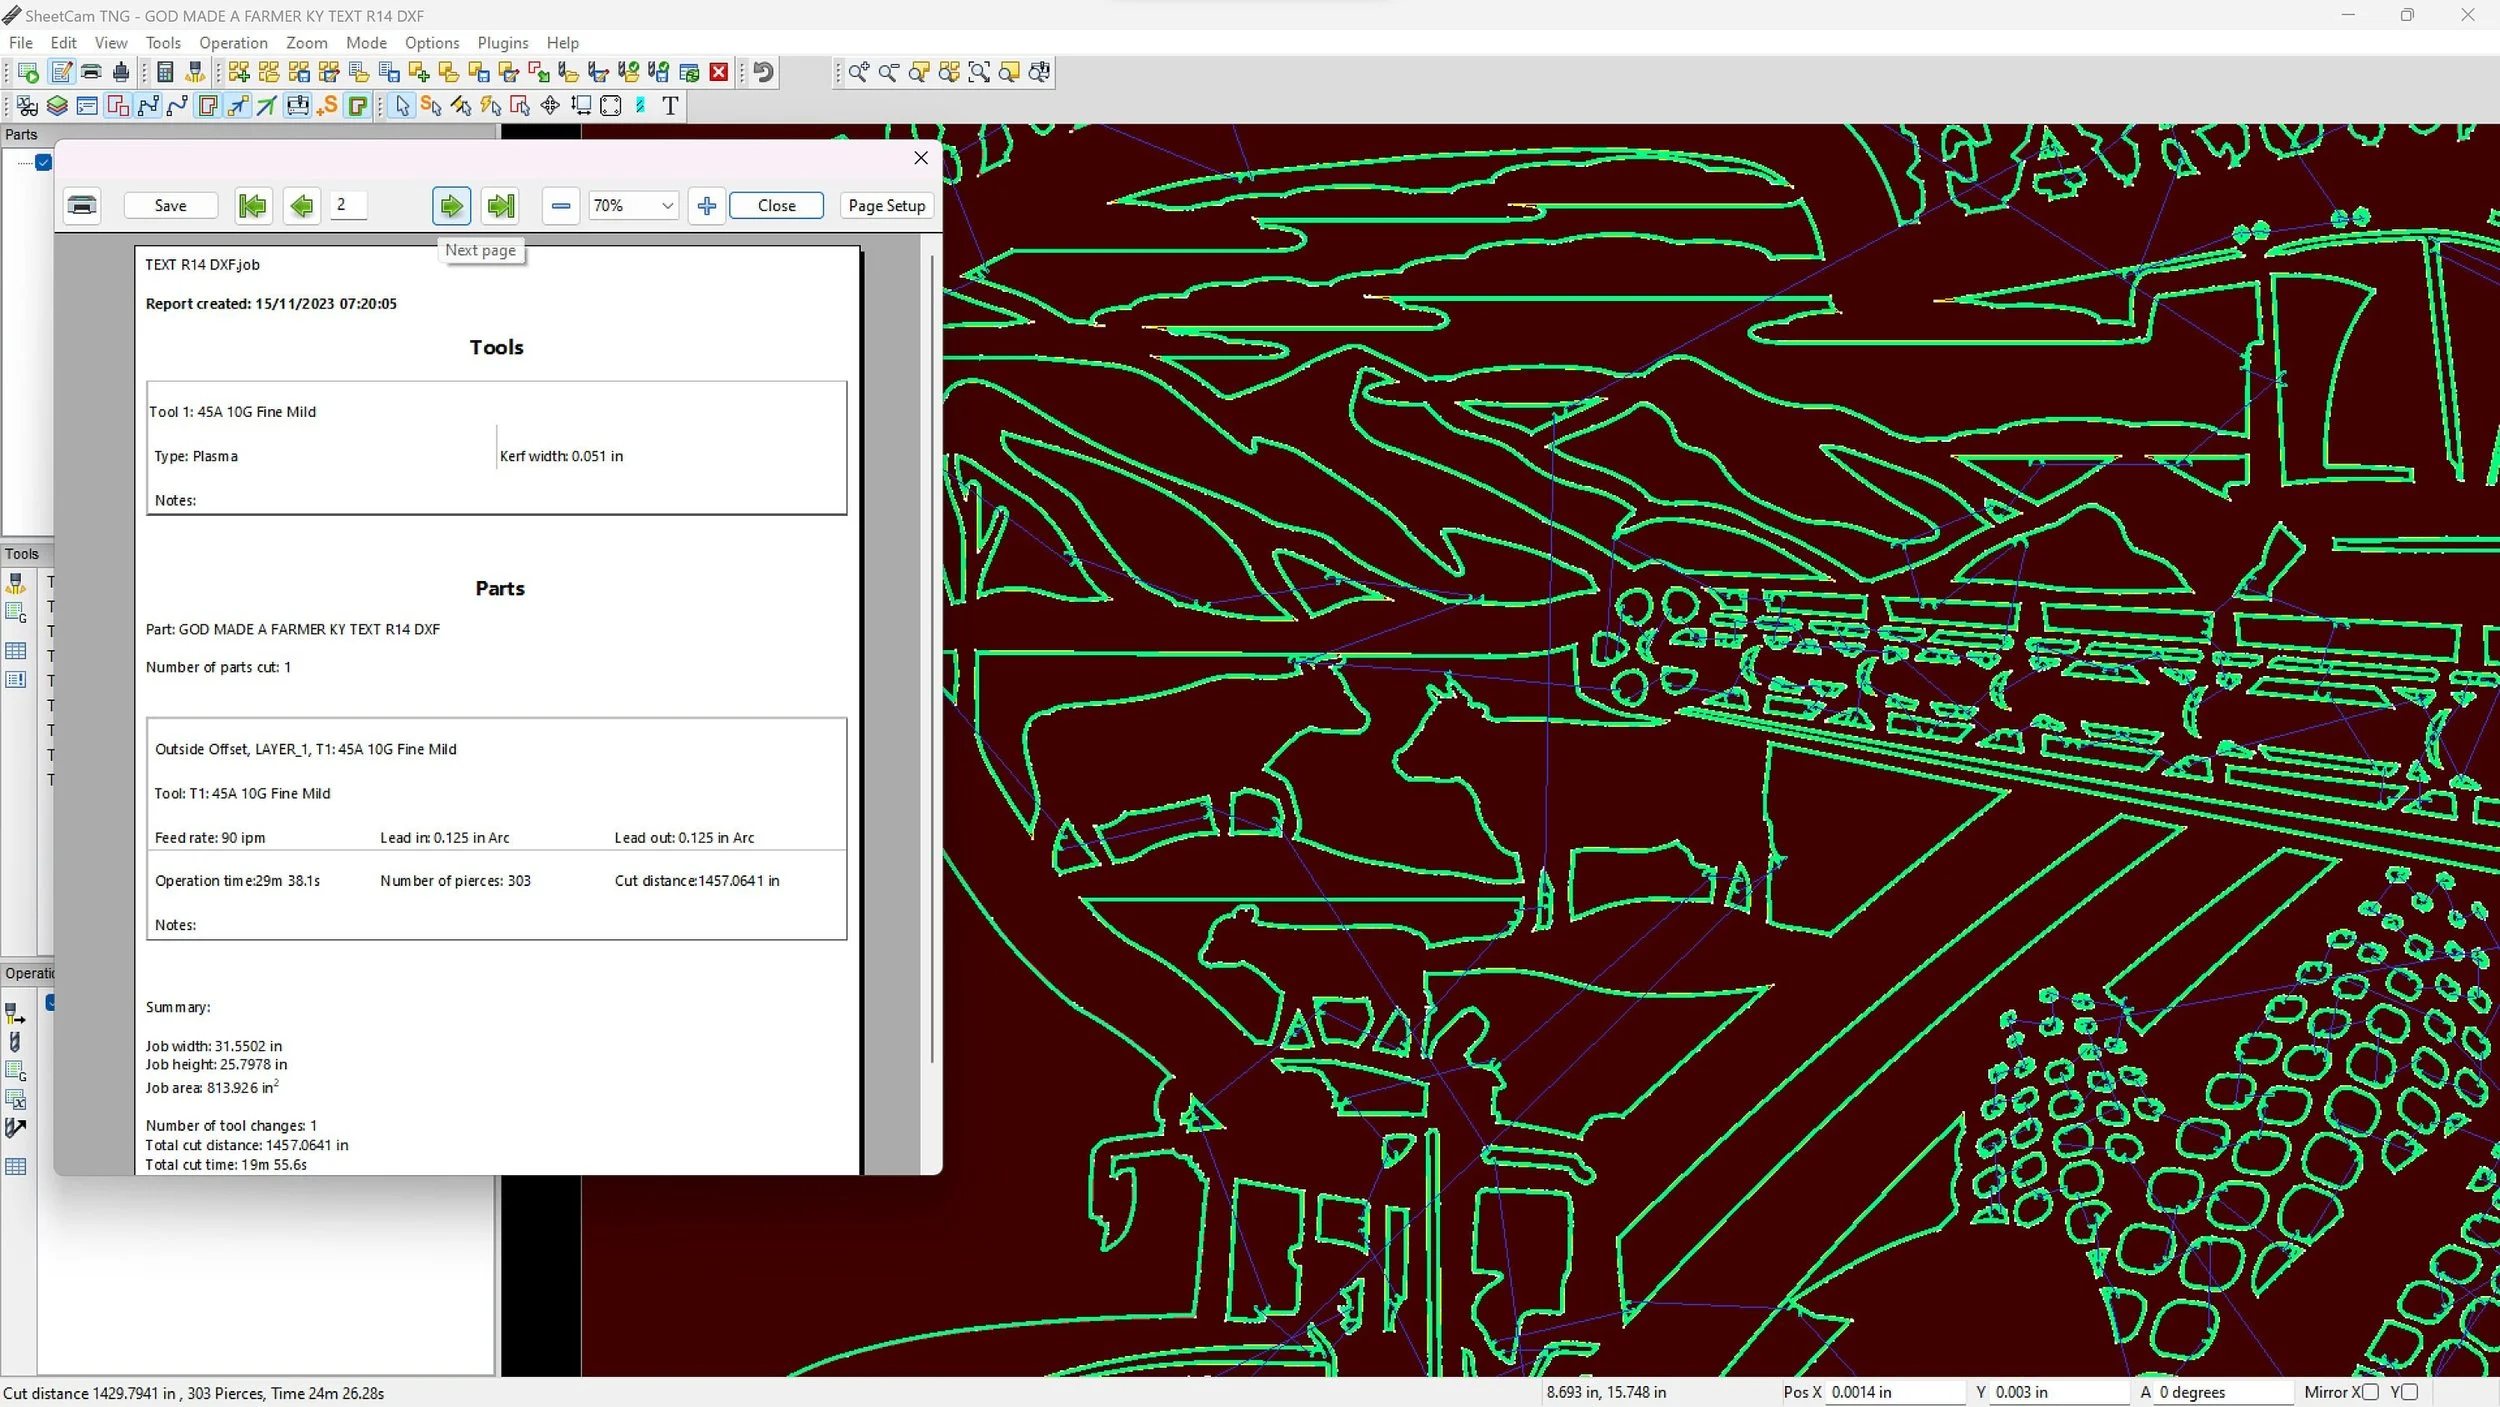
Task: Open the 70% zoom level dropdown
Action: (x=667, y=206)
